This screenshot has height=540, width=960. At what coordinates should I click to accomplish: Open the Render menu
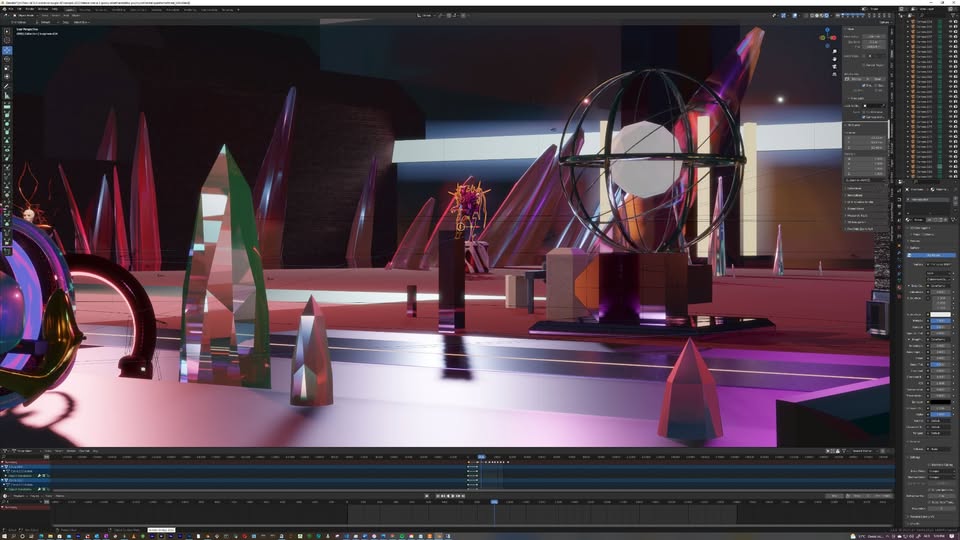click(x=29, y=9)
